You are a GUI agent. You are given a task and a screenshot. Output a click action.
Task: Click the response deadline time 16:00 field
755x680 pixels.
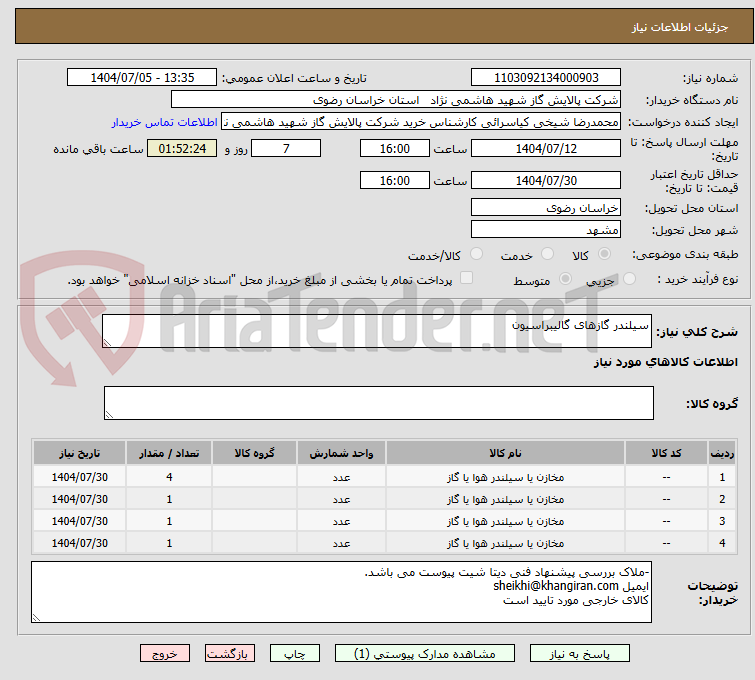click(x=395, y=148)
